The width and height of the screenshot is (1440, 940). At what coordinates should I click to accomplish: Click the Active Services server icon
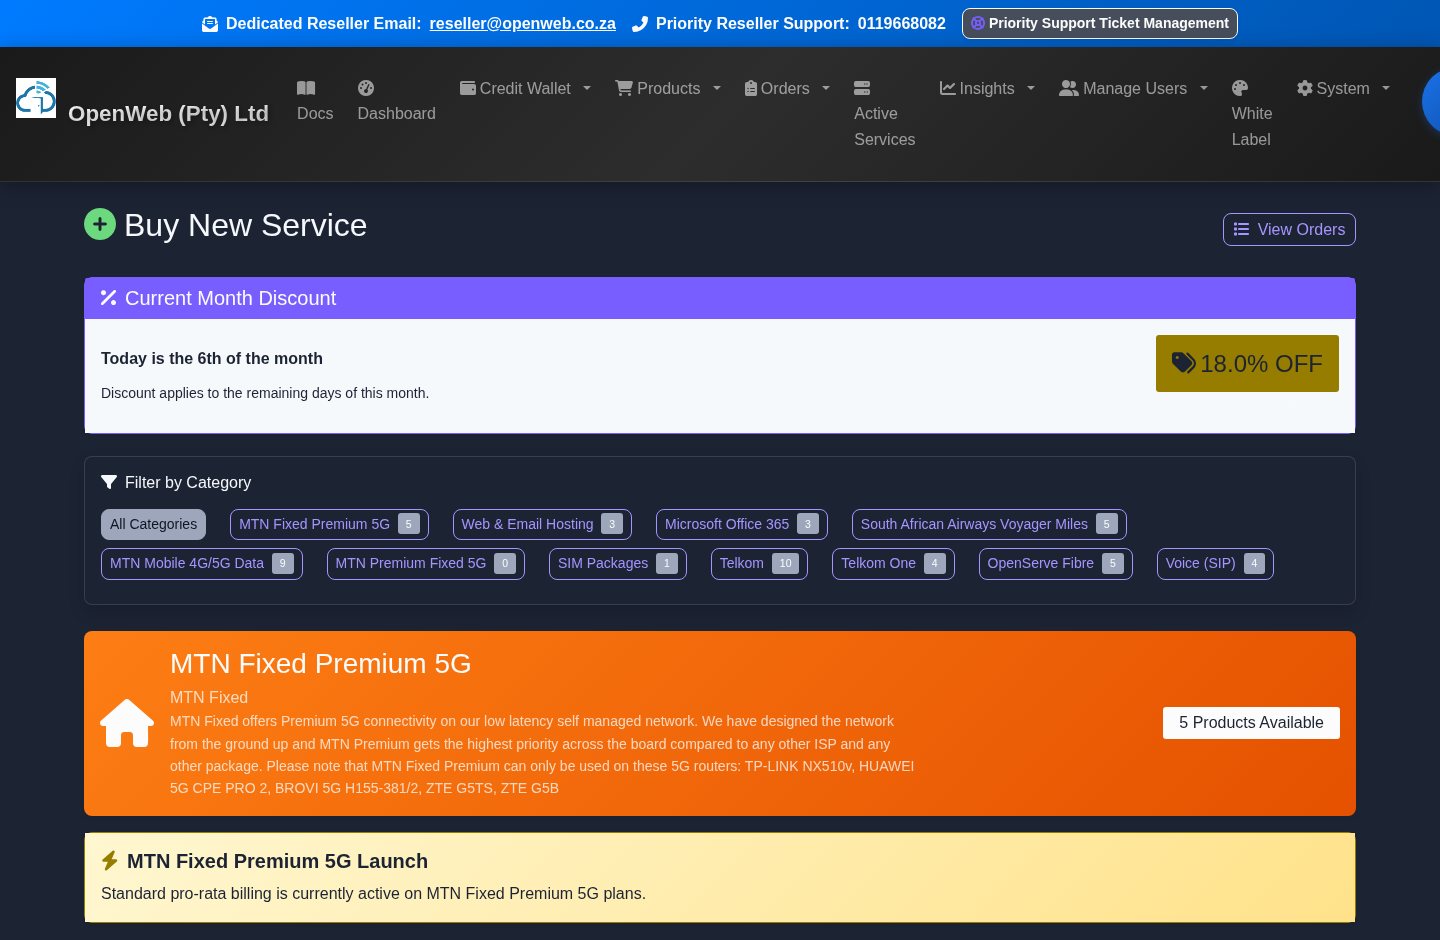tap(862, 88)
